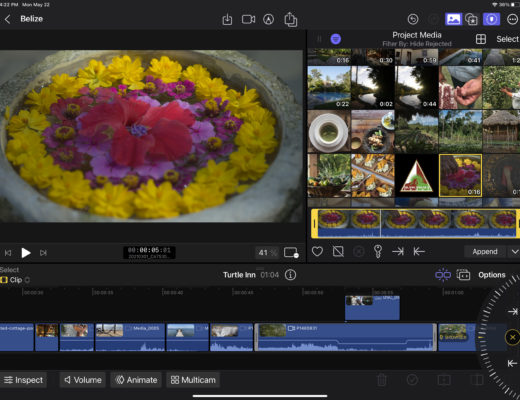The width and height of the screenshot is (520, 400).
Task: Select the long P1465831 timeline clip
Action: tap(346, 337)
